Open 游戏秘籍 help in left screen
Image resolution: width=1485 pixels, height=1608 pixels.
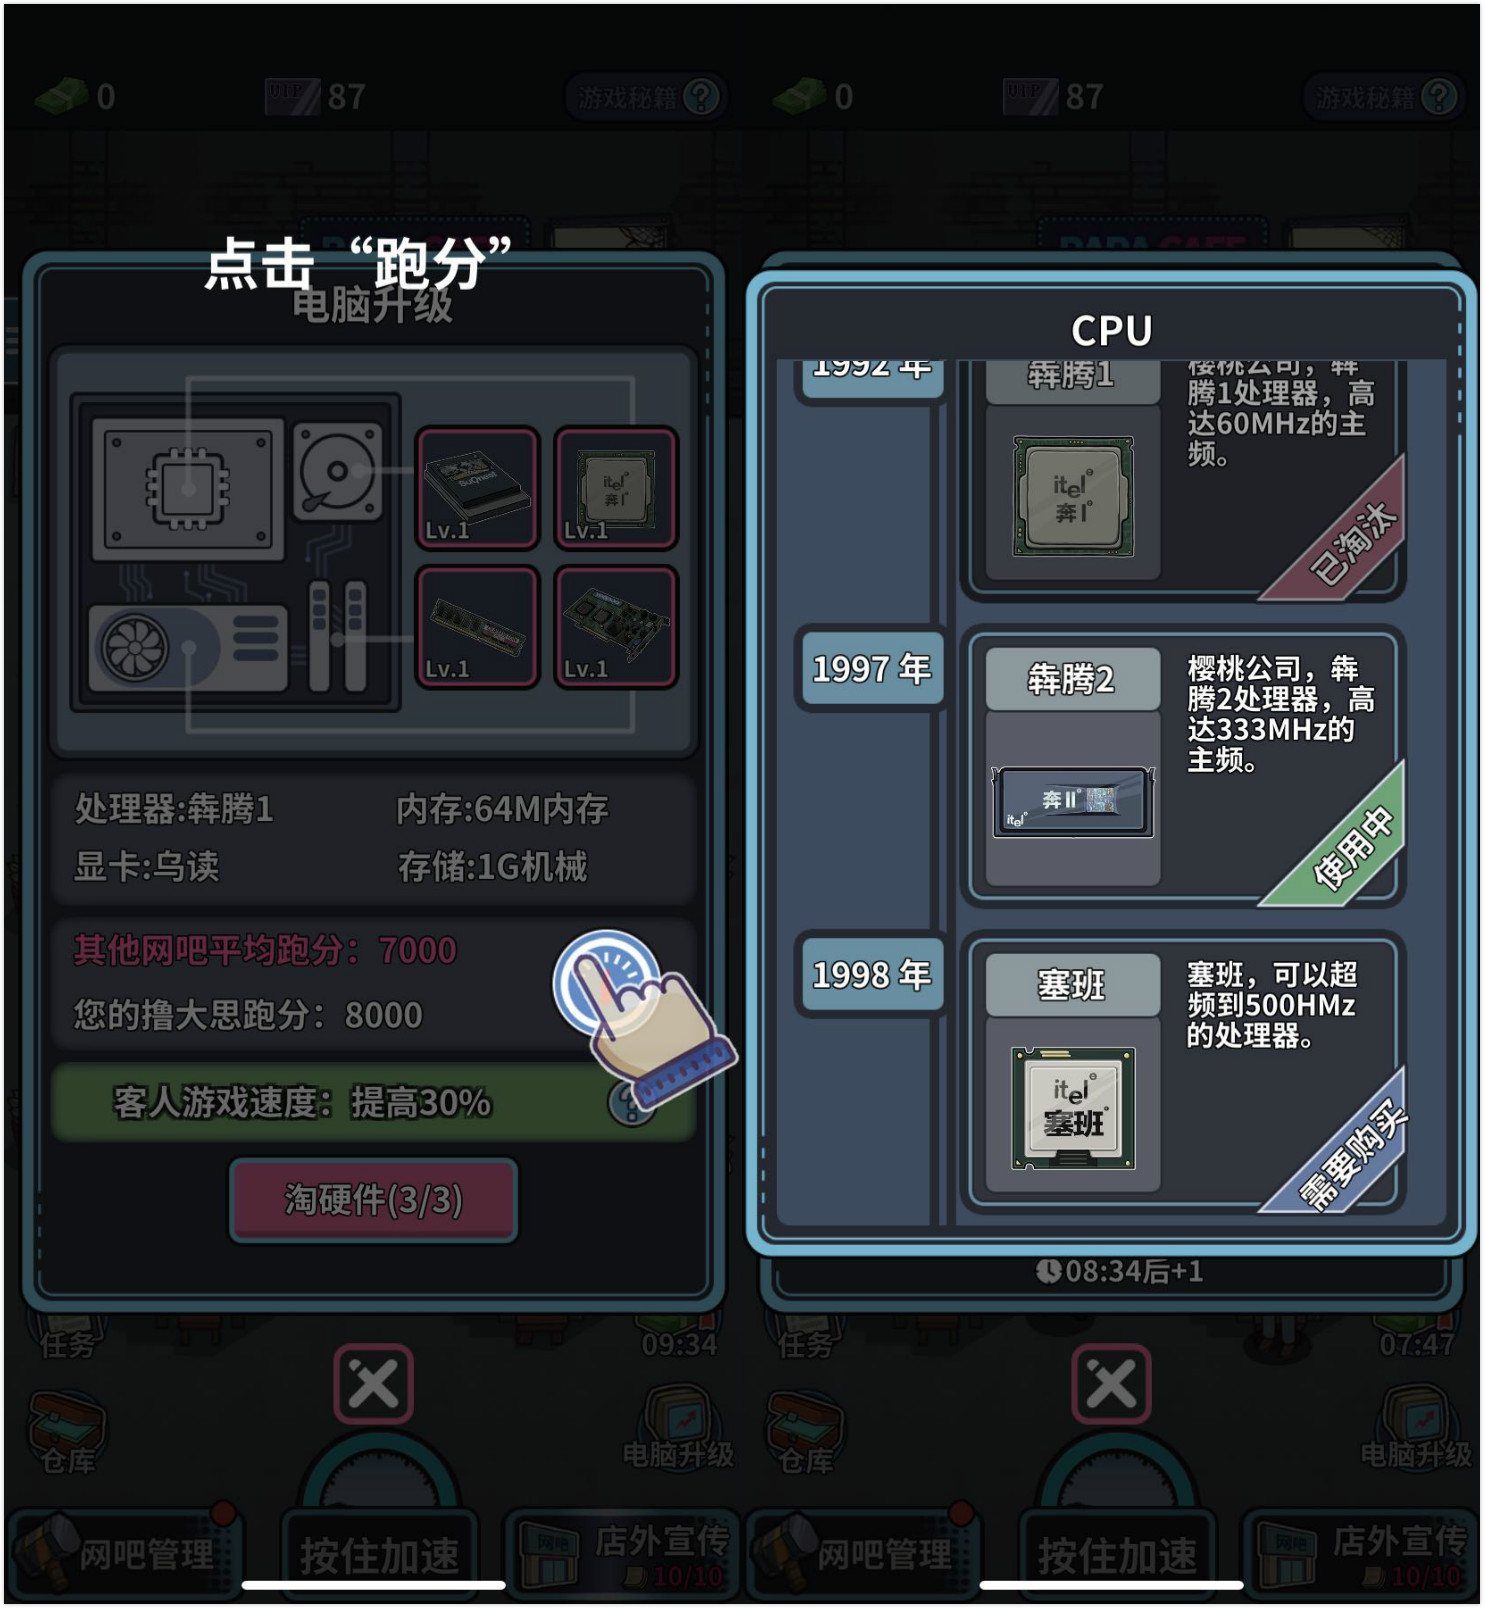click(645, 97)
